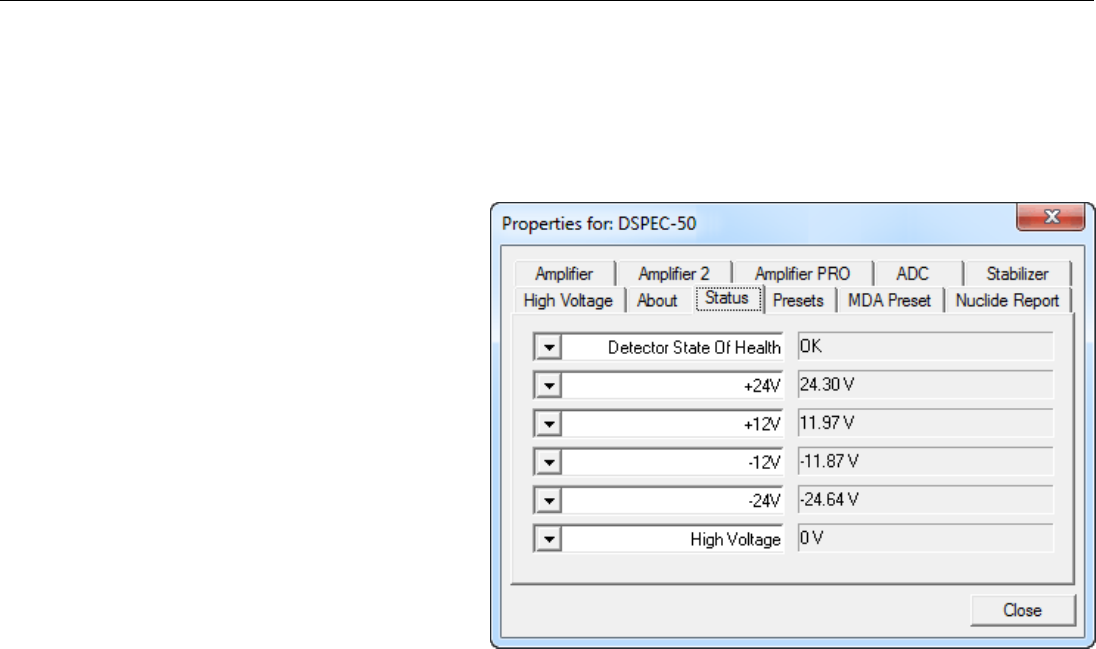1096x649 pixels.
Task: Go to the Stabilizer tab
Action: (x=1017, y=273)
